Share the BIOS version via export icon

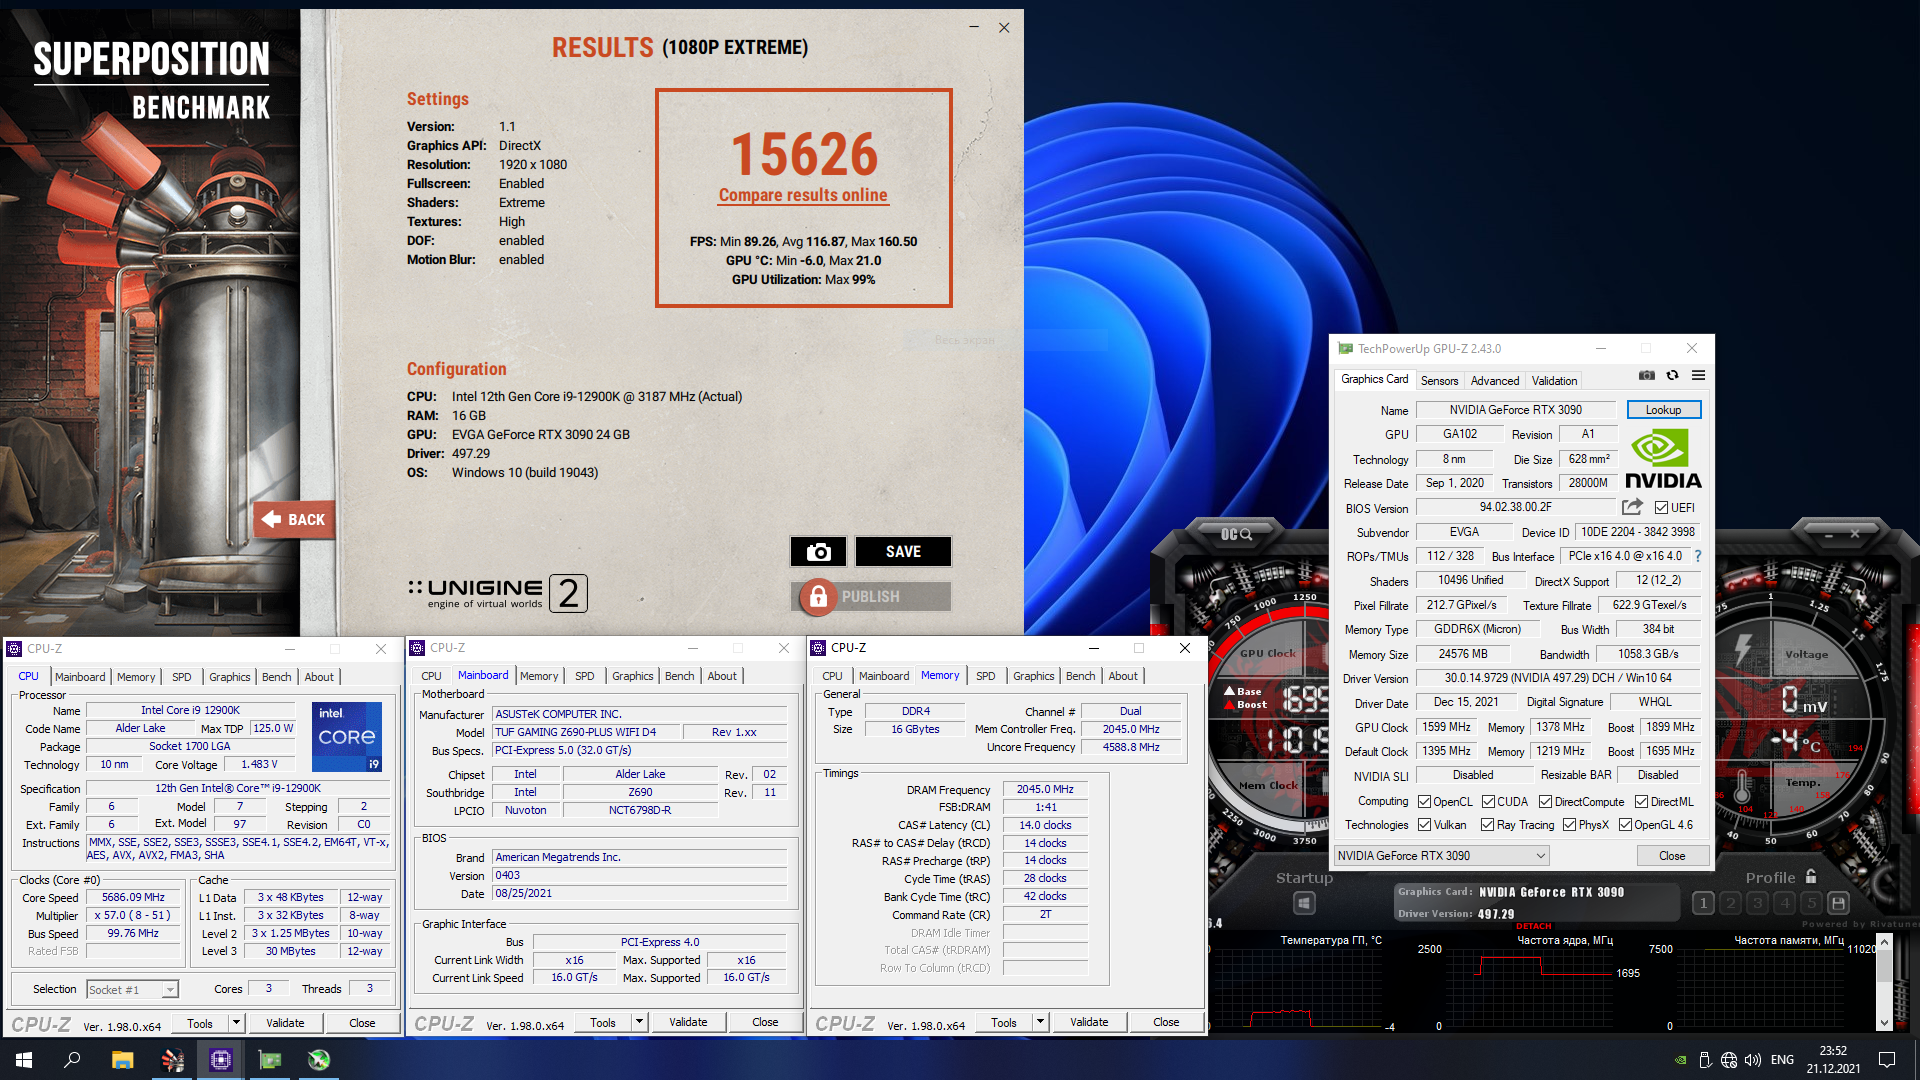point(1632,507)
